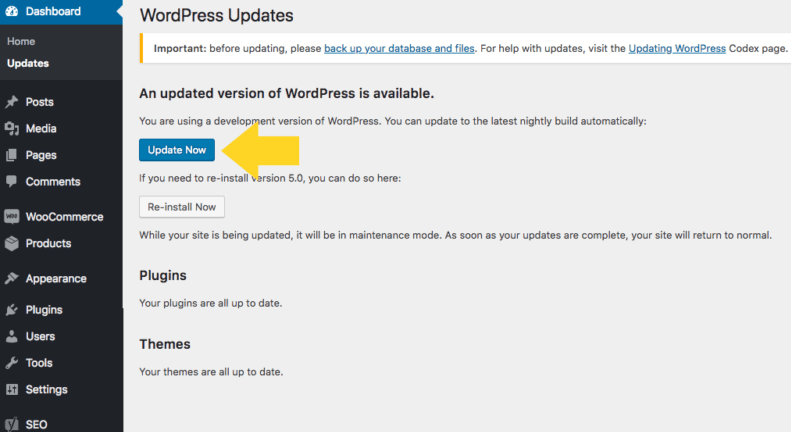Click the Comments bubble icon

tap(12, 182)
